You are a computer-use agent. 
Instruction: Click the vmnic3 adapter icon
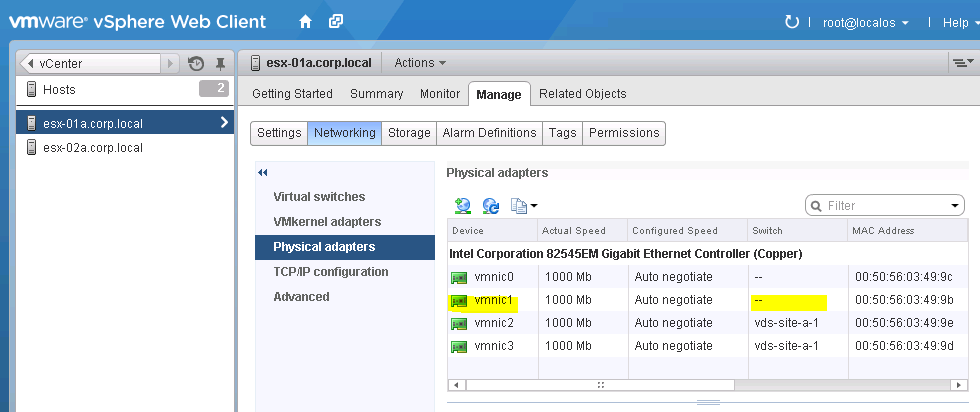tap(459, 346)
